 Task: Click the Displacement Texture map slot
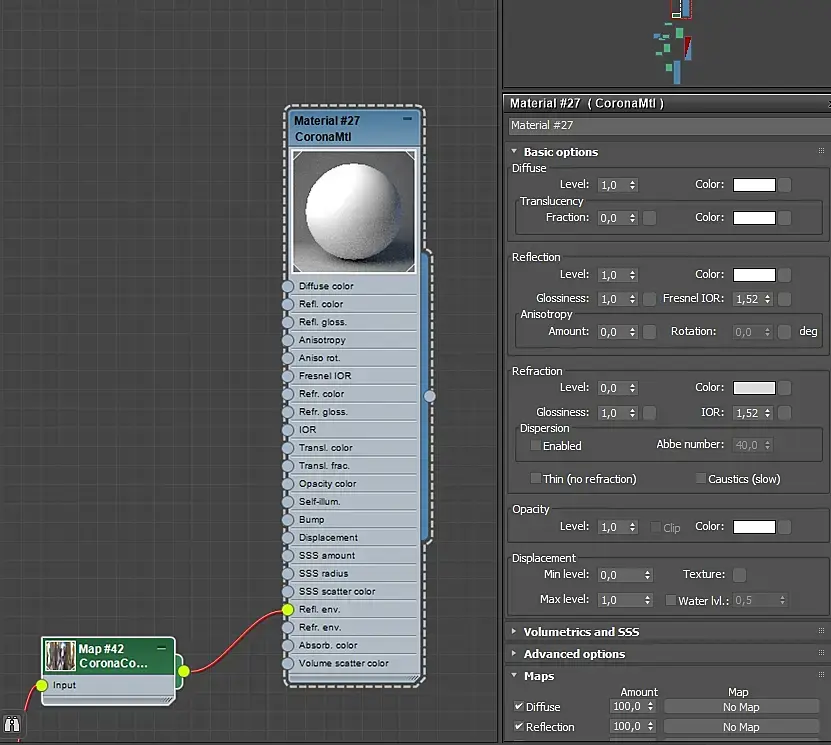(739, 575)
